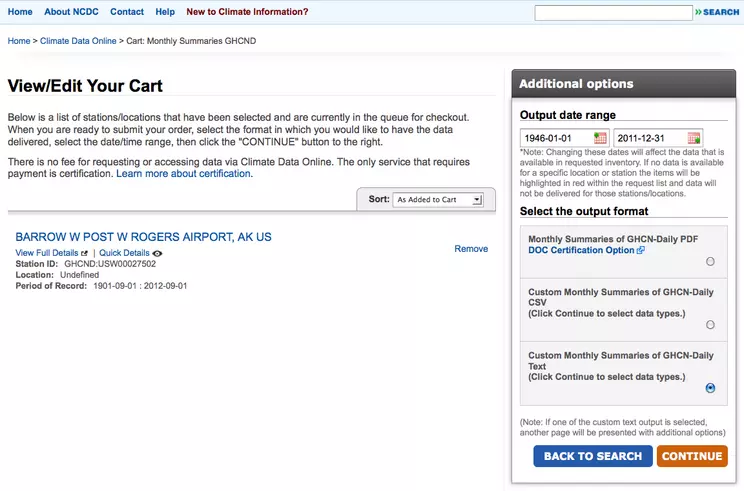Remove the Barrow airport station from cart
This screenshot has width=744, height=491.
(471, 249)
